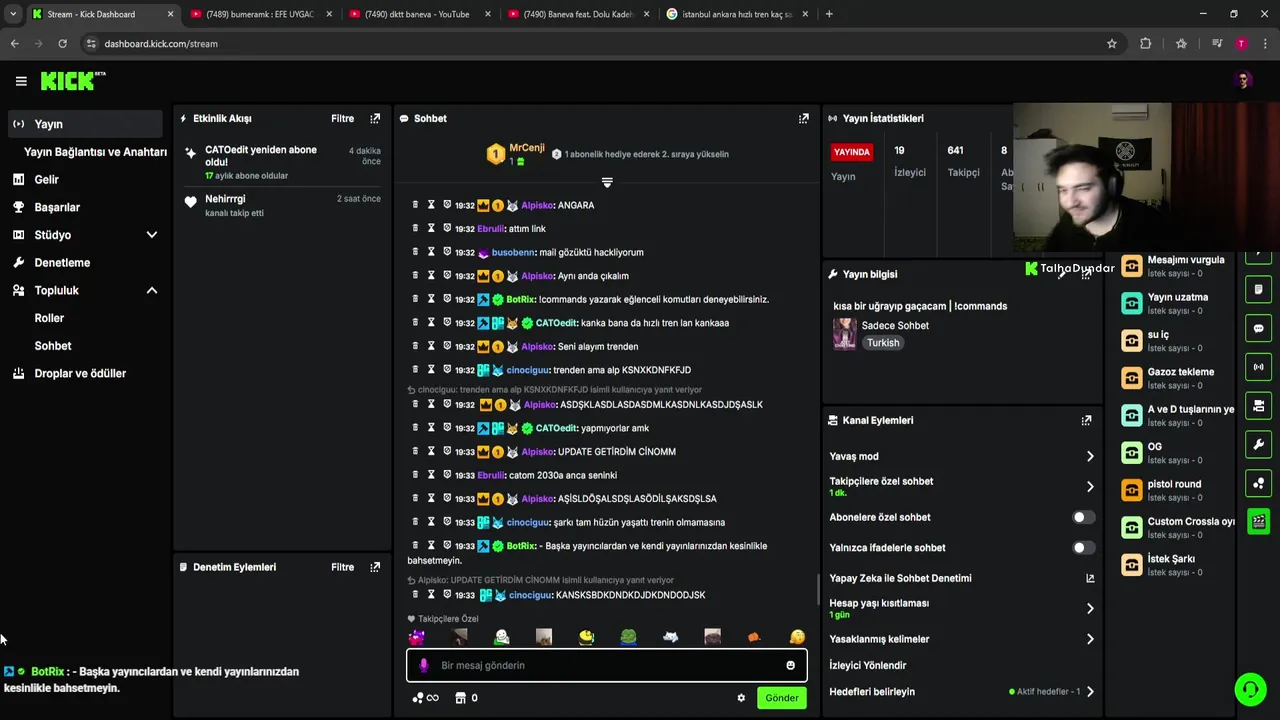This screenshot has width=1280, height=720.
Task: Click the chat panel scrollbar thumb
Action: coord(818,589)
